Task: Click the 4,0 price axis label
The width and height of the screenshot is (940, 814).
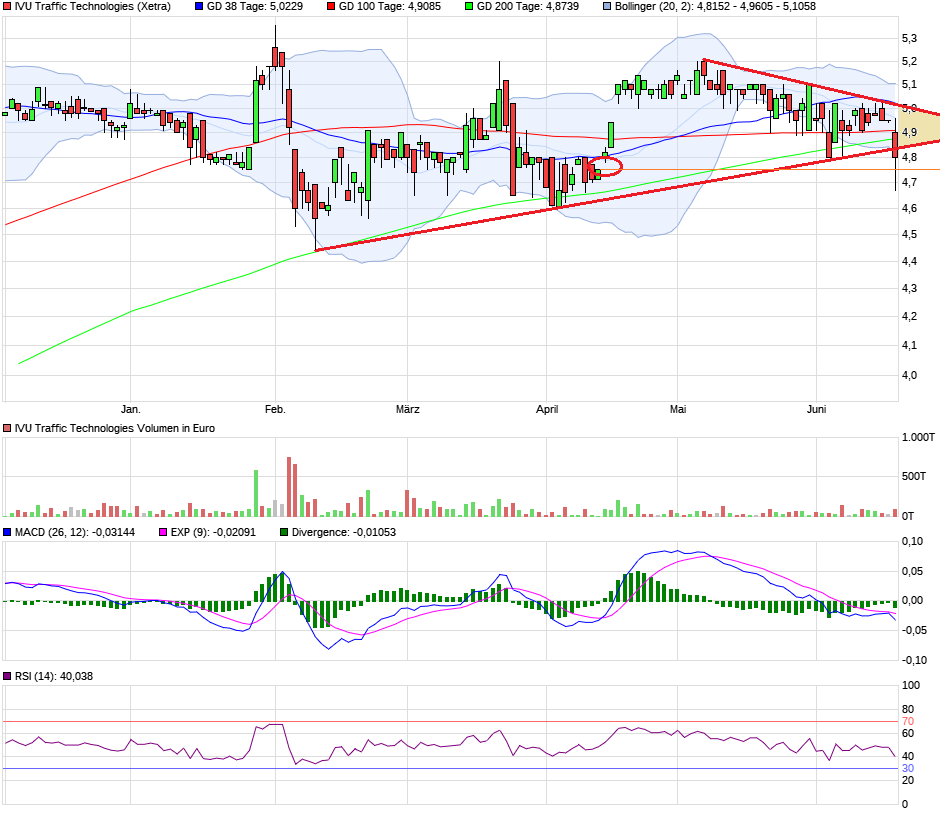Action: pos(909,375)
